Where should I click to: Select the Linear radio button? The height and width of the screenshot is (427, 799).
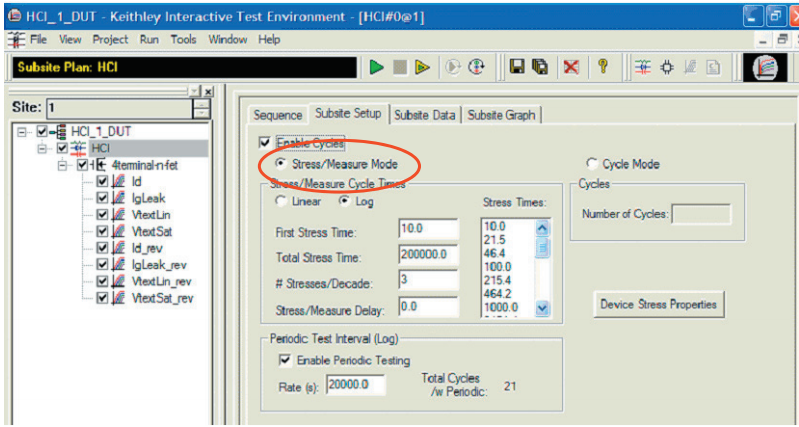[x=280, y=201]
